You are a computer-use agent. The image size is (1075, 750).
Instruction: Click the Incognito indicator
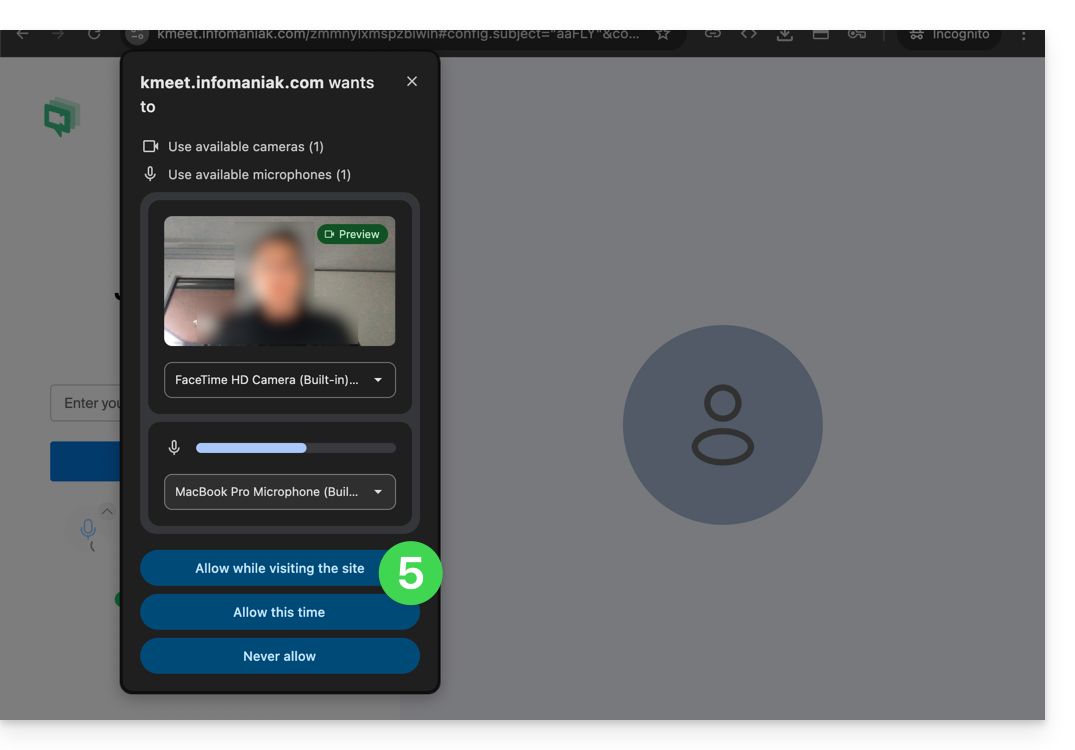point(948,34)
